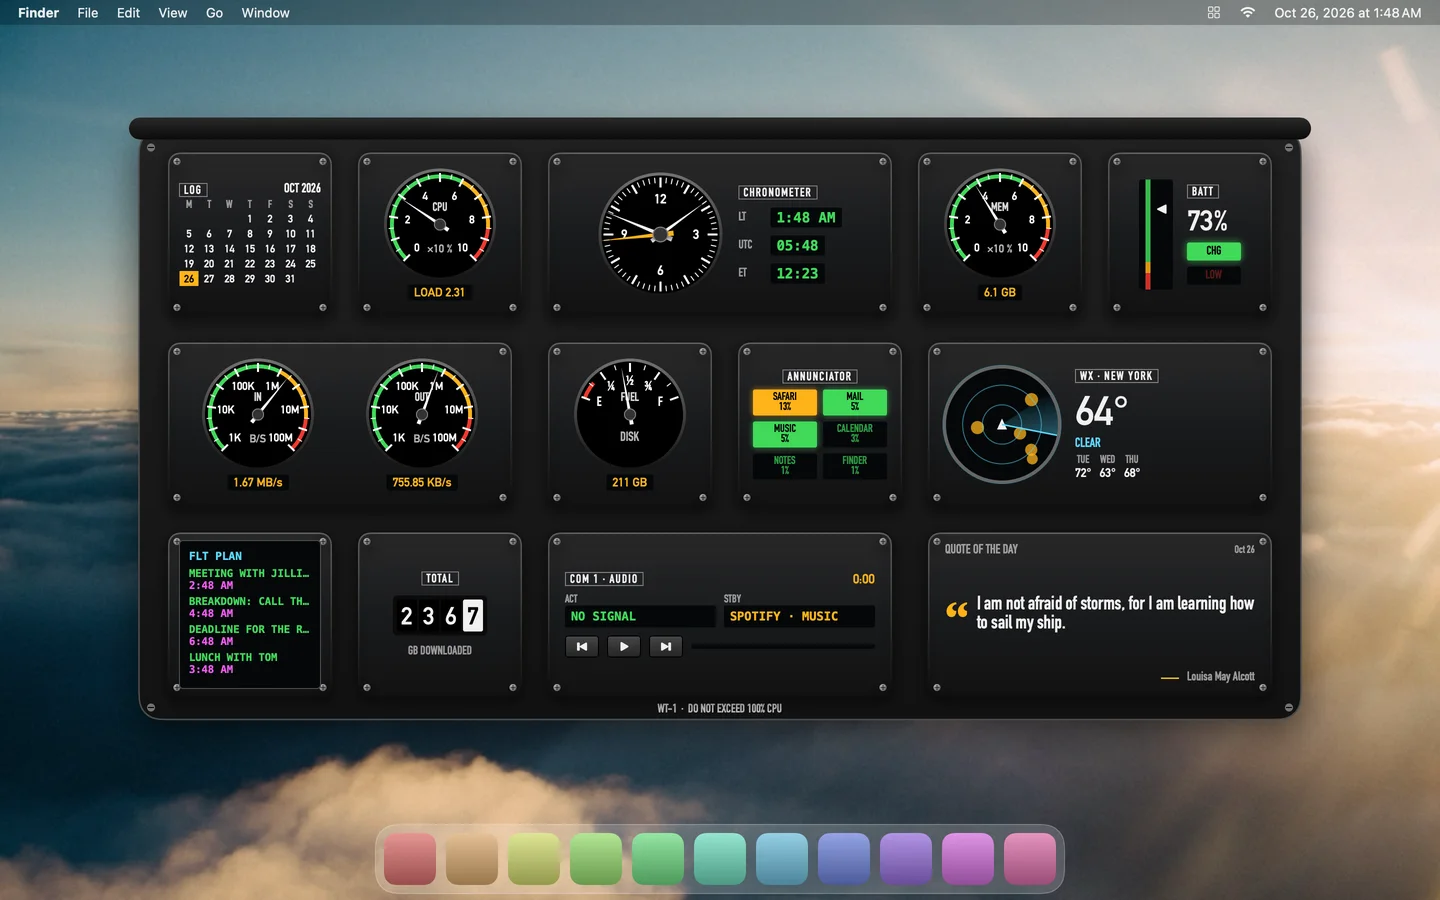Click the FUEL disk gauge dial
This screenshot has width=1440, height=900.
coord(630,413)
